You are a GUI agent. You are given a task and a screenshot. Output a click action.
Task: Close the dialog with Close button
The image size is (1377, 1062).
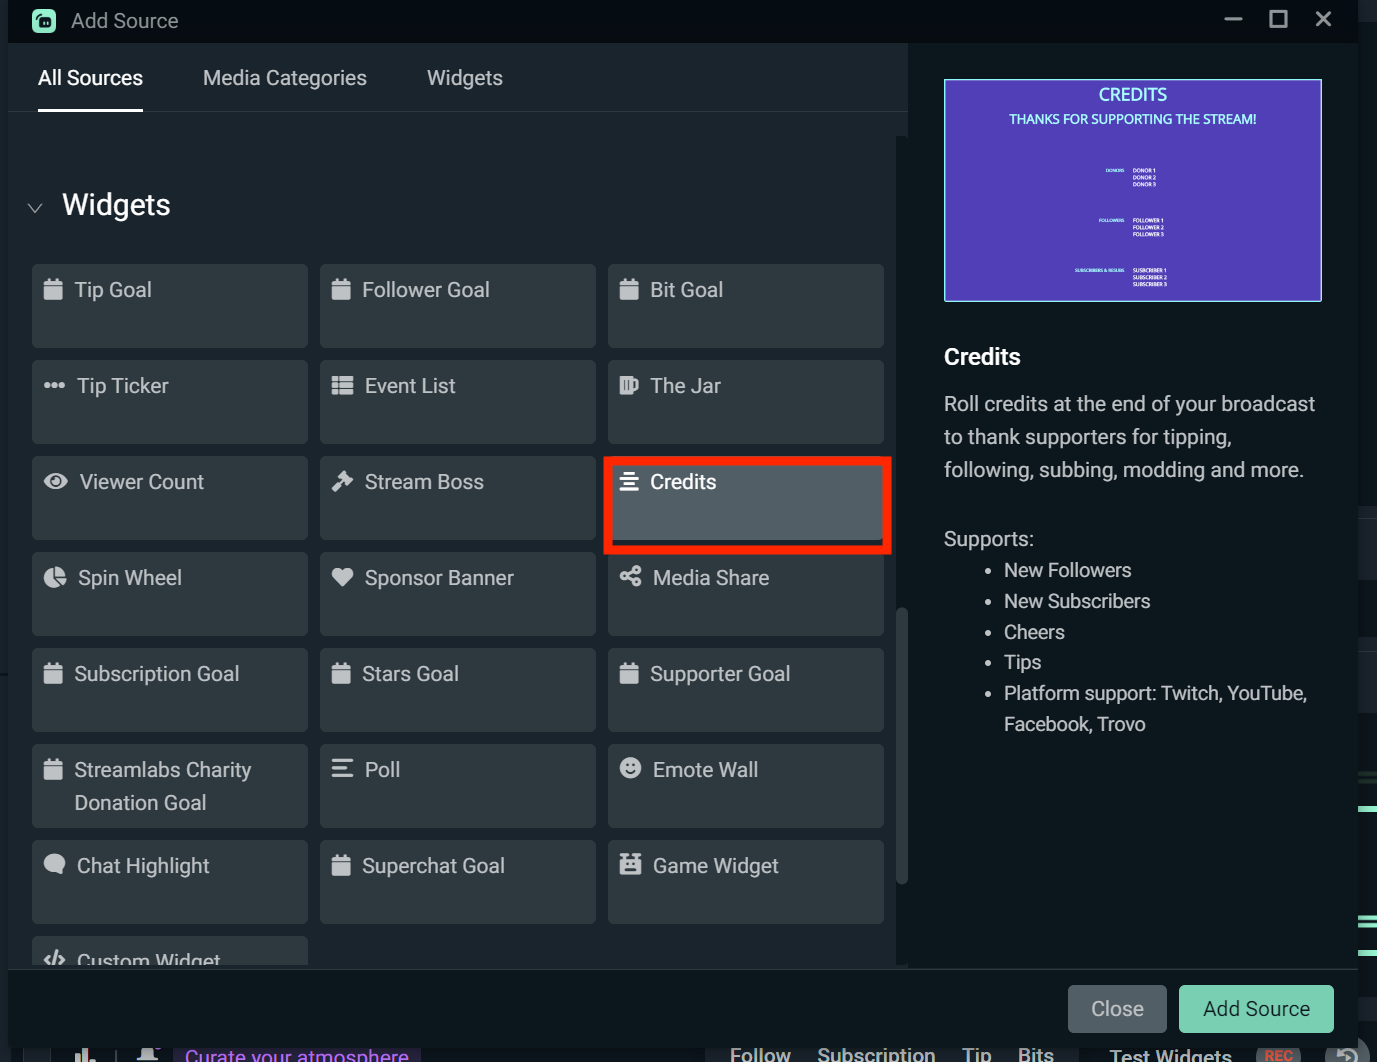[x=1116, y=1008]
